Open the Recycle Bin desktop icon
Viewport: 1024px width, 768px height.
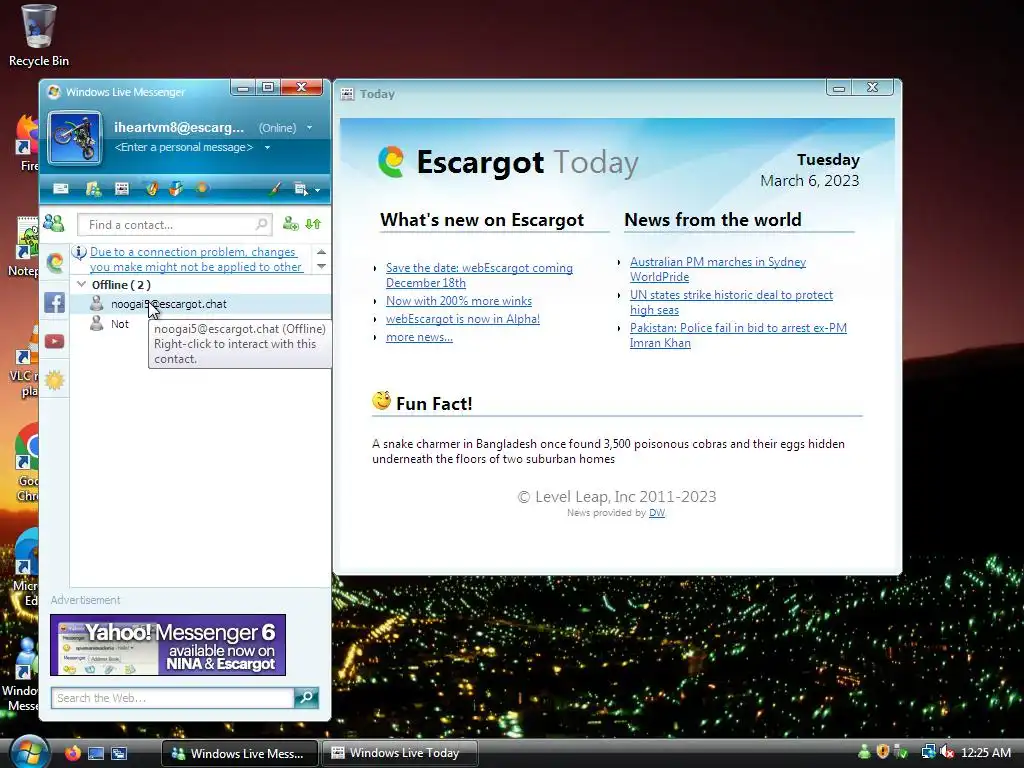tap(39, 36)
